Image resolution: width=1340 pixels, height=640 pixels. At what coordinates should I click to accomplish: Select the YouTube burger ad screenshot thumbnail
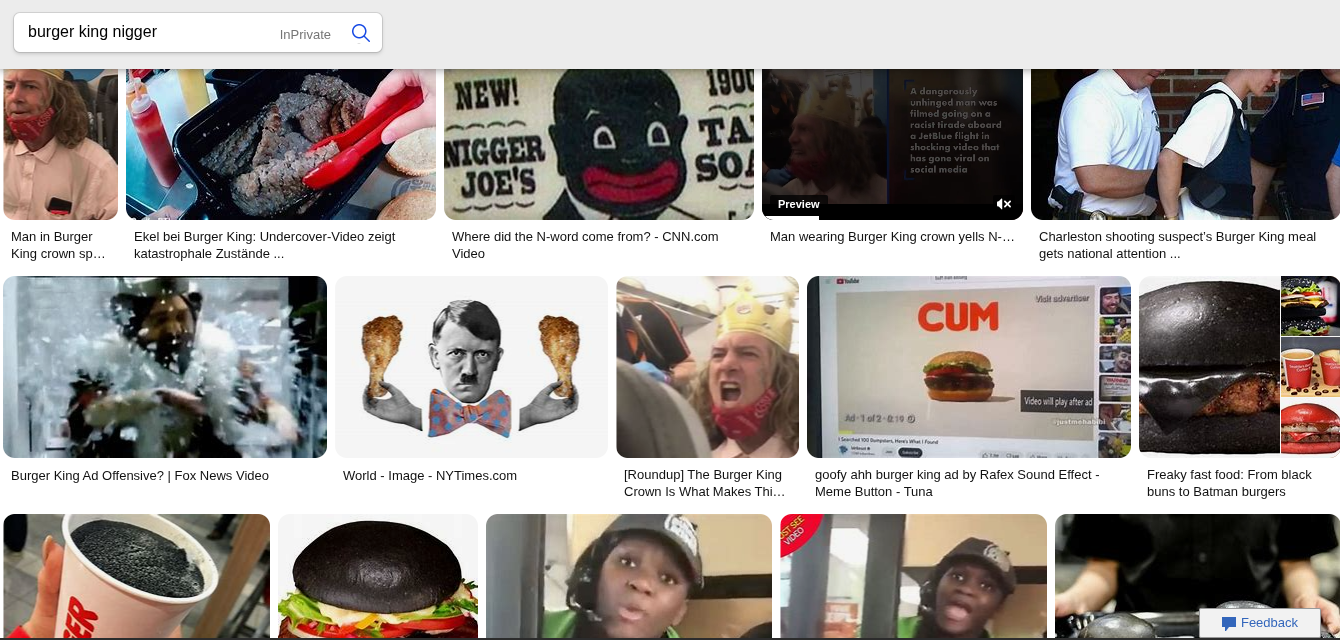(x=968, y=367)
